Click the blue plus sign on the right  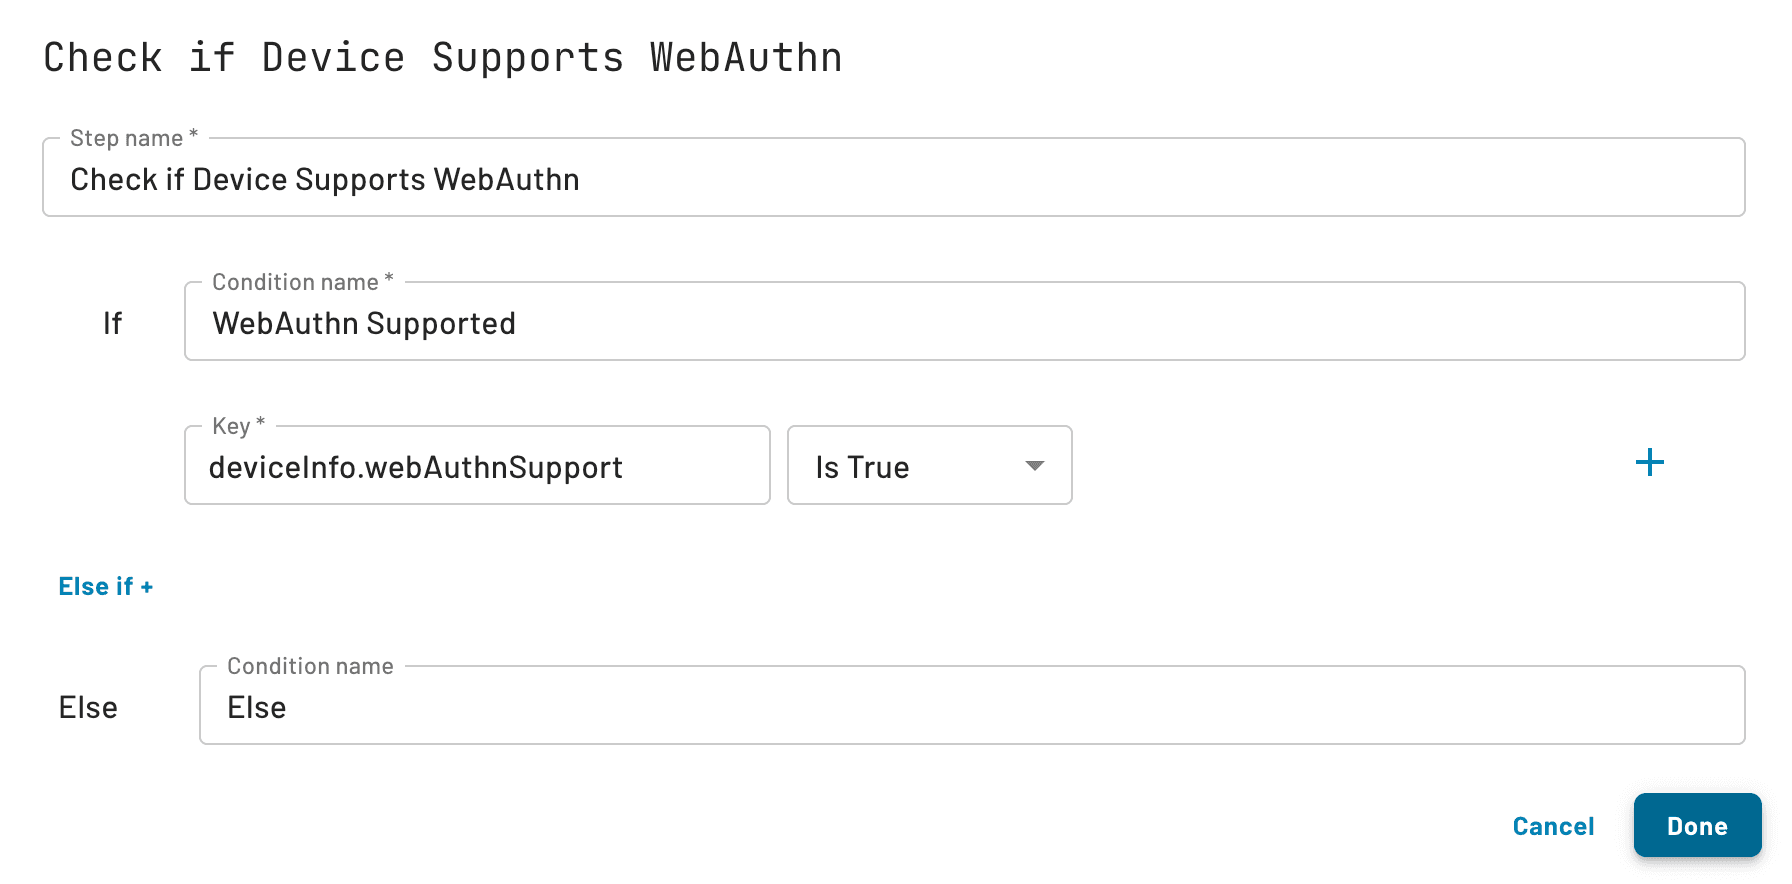coord(1650,462)
